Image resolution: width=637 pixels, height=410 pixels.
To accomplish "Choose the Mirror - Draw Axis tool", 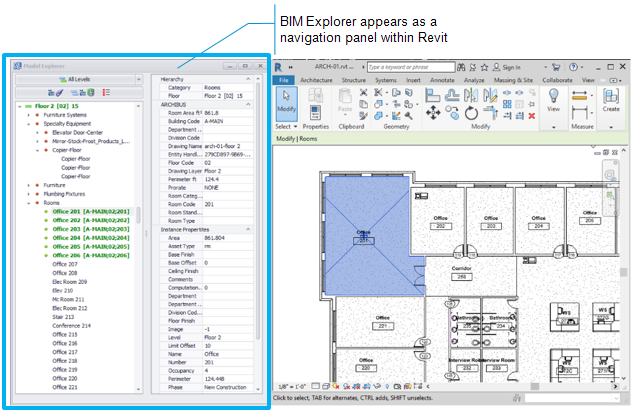I will tap(490, 95).
